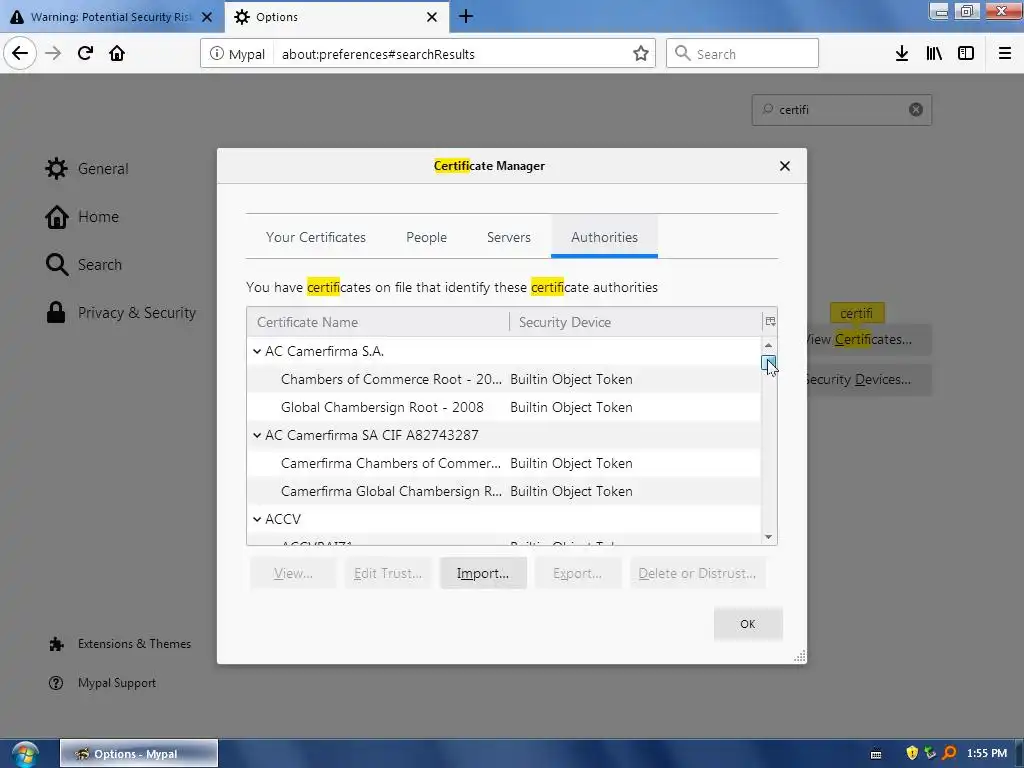Show site information icon in address bar
1024x768 pixels.
tap(216, 54)
